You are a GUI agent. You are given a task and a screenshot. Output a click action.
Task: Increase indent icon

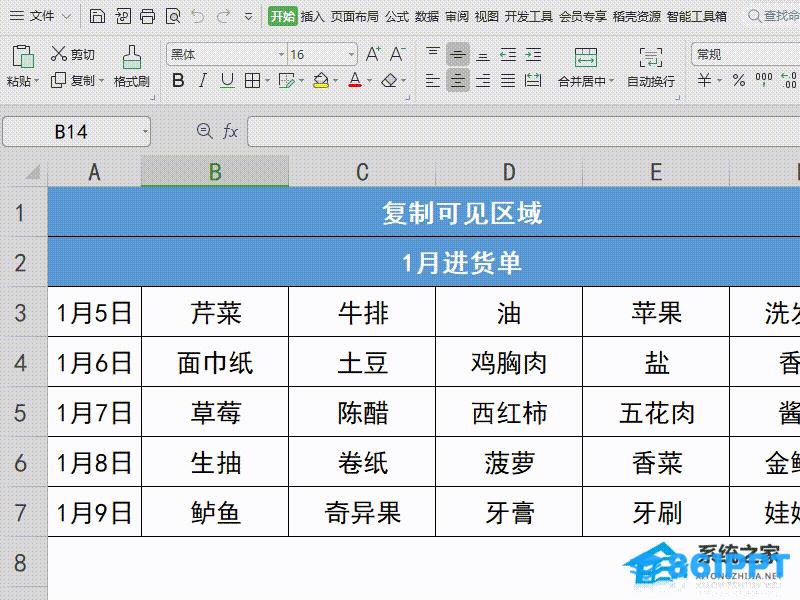[533, 54]
